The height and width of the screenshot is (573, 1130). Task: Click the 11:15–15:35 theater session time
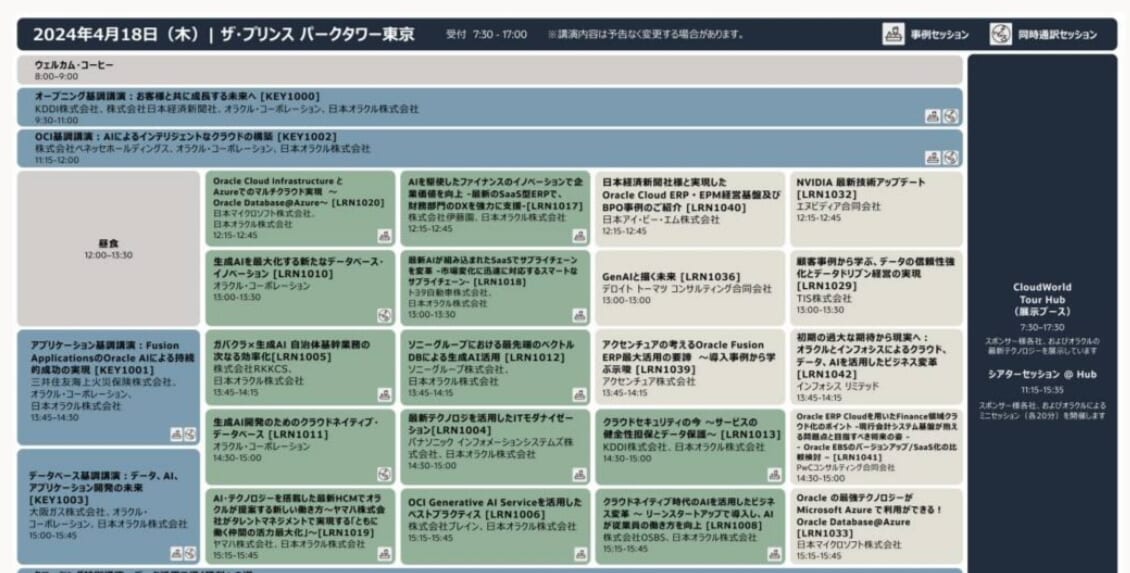click(x=1042, y=390)
